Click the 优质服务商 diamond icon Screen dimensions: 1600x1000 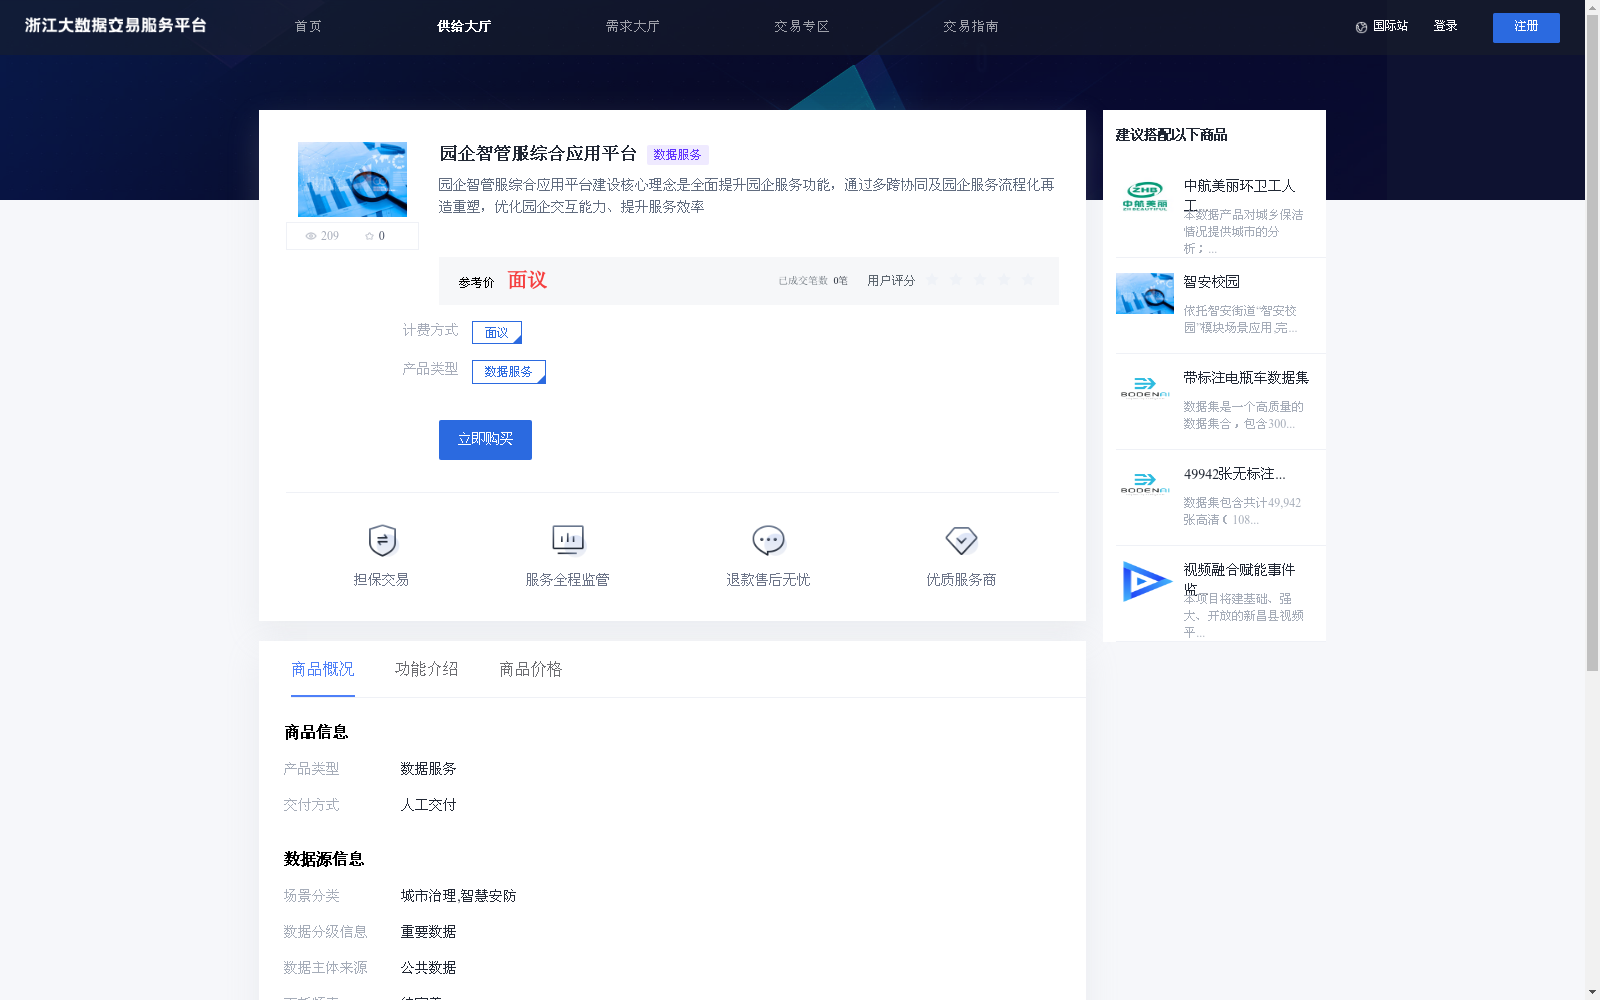click(961, 541)
